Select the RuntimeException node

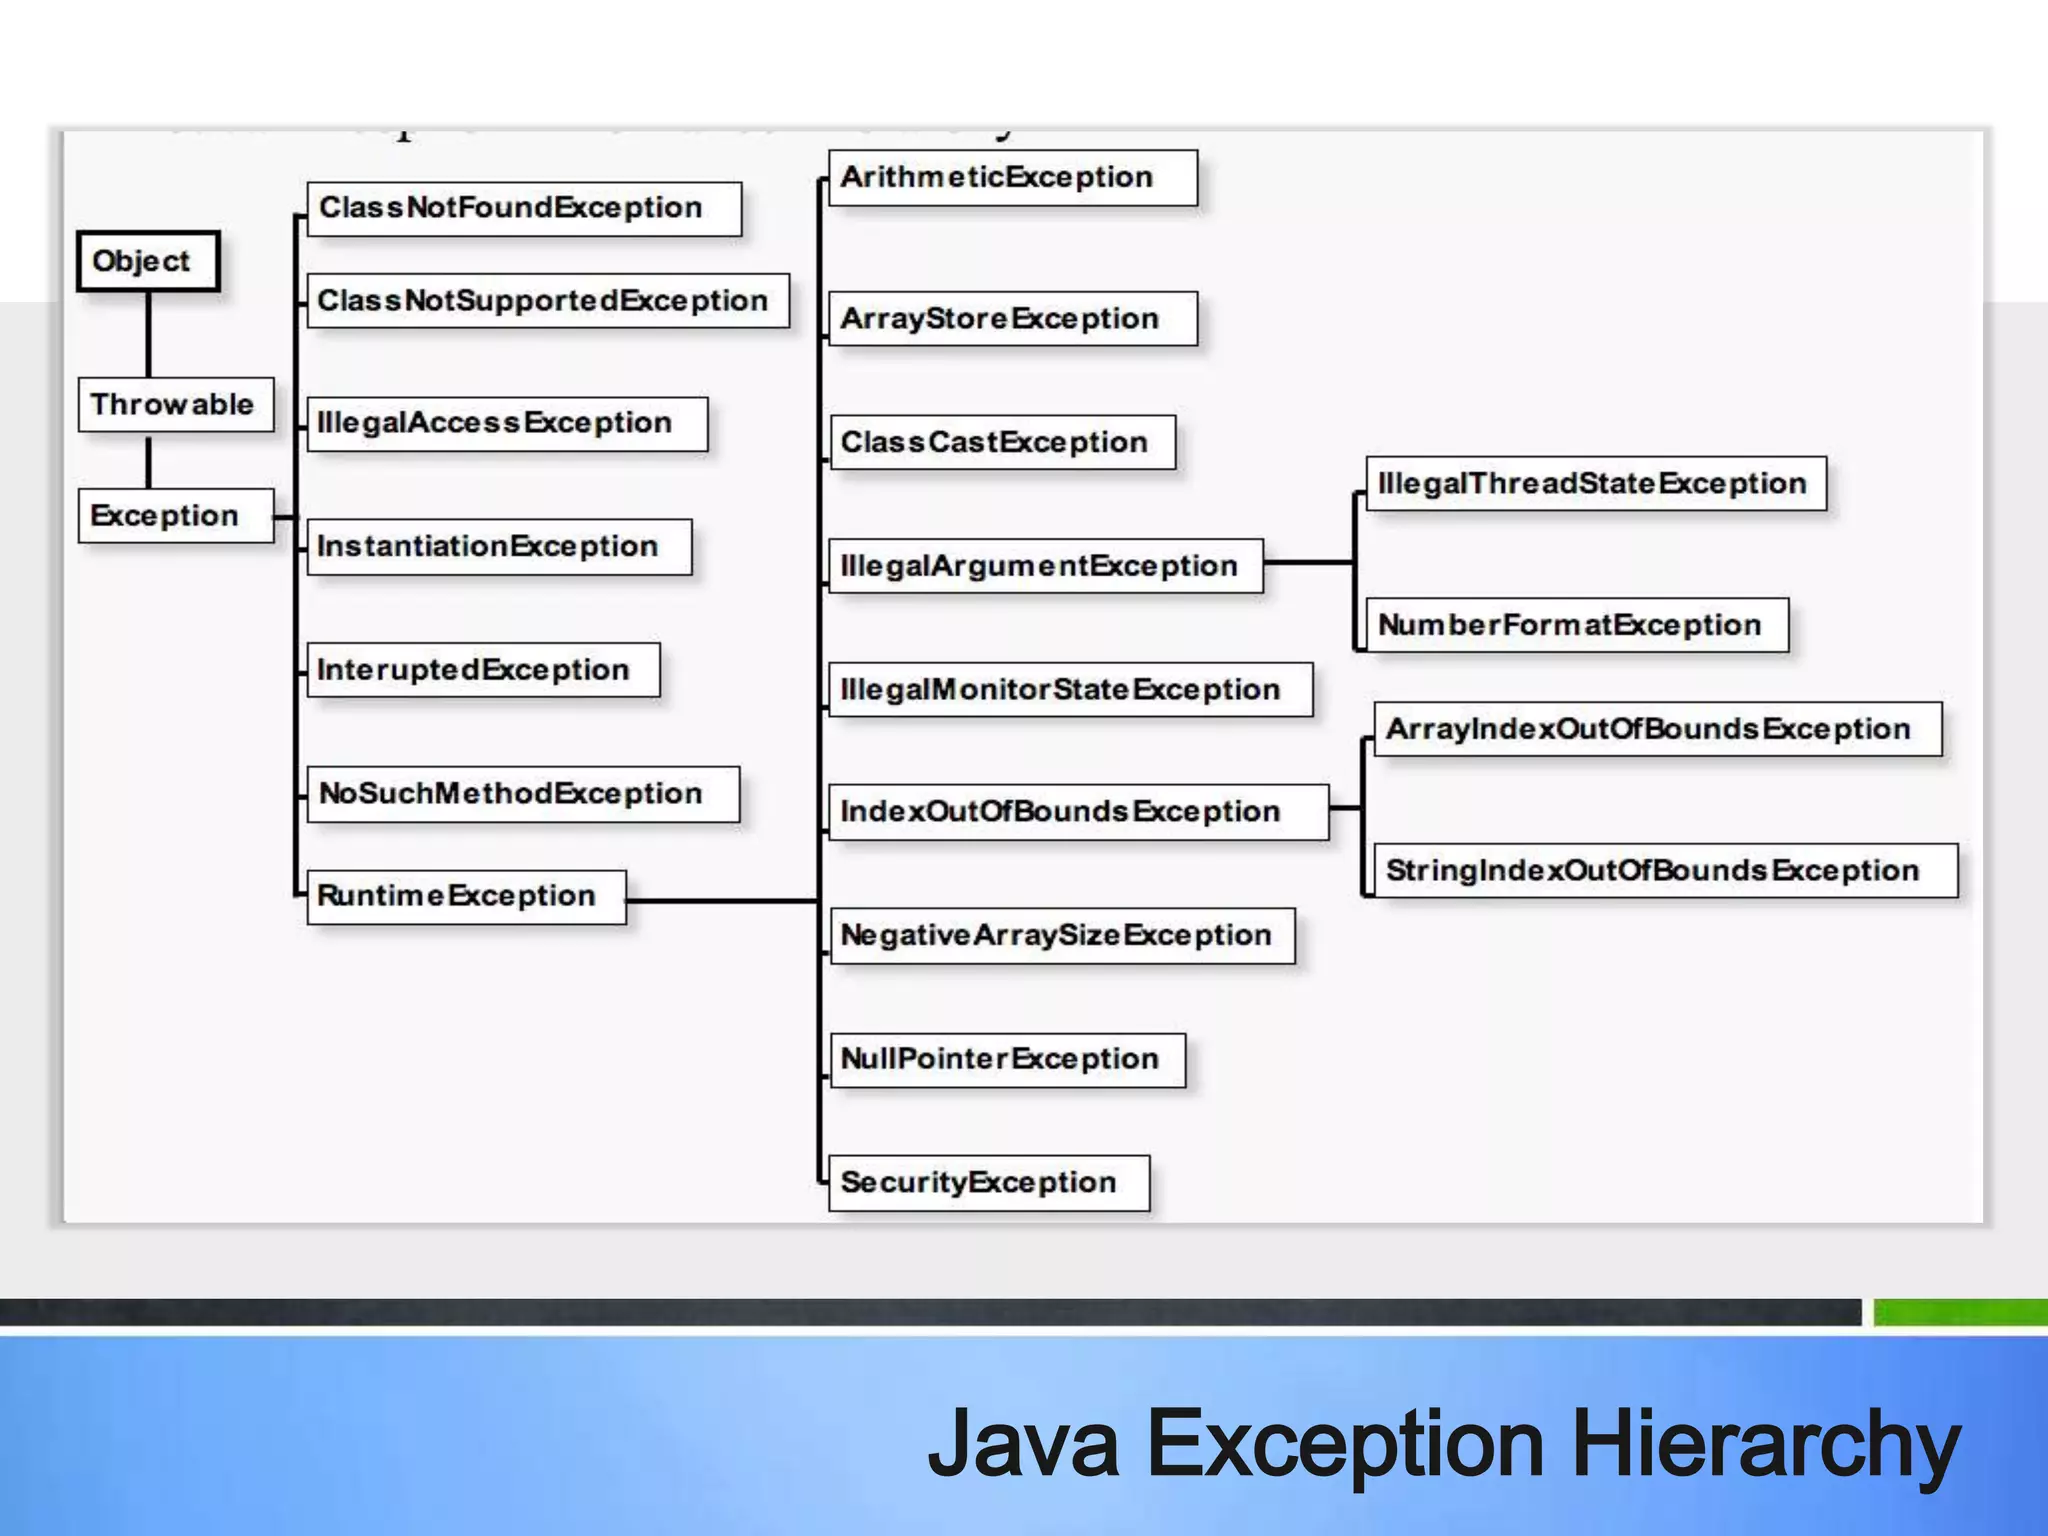[466, 897]
